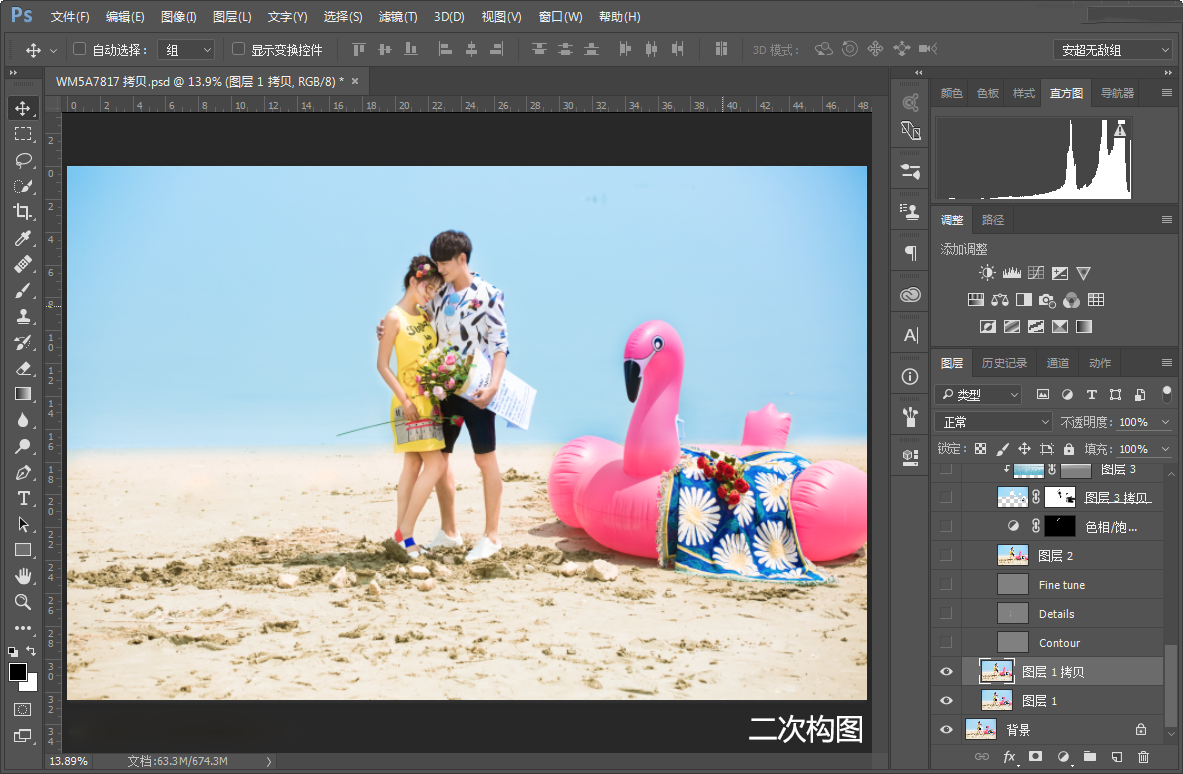Open the layer filter 类型 dropdown
Image resolution: width=1183 pixels, height=774 pixels.
pos(979,394)
